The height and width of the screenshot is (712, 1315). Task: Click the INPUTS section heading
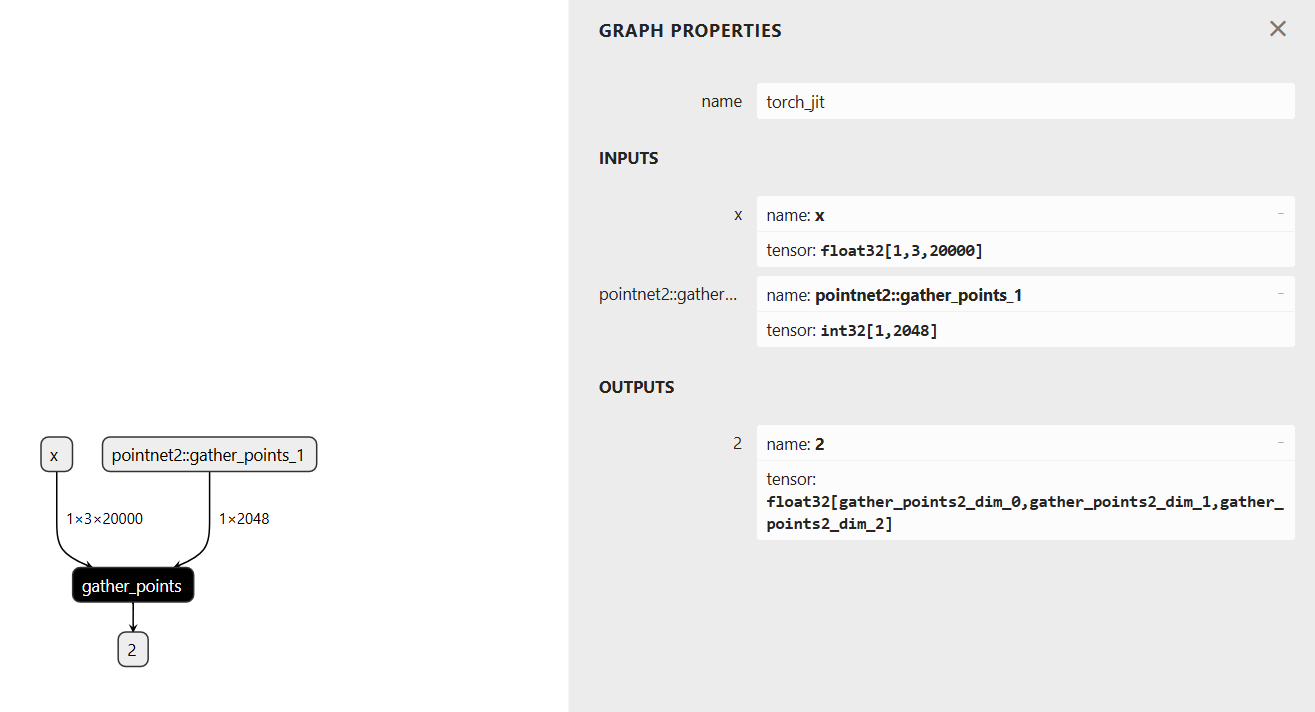(628, 158)
